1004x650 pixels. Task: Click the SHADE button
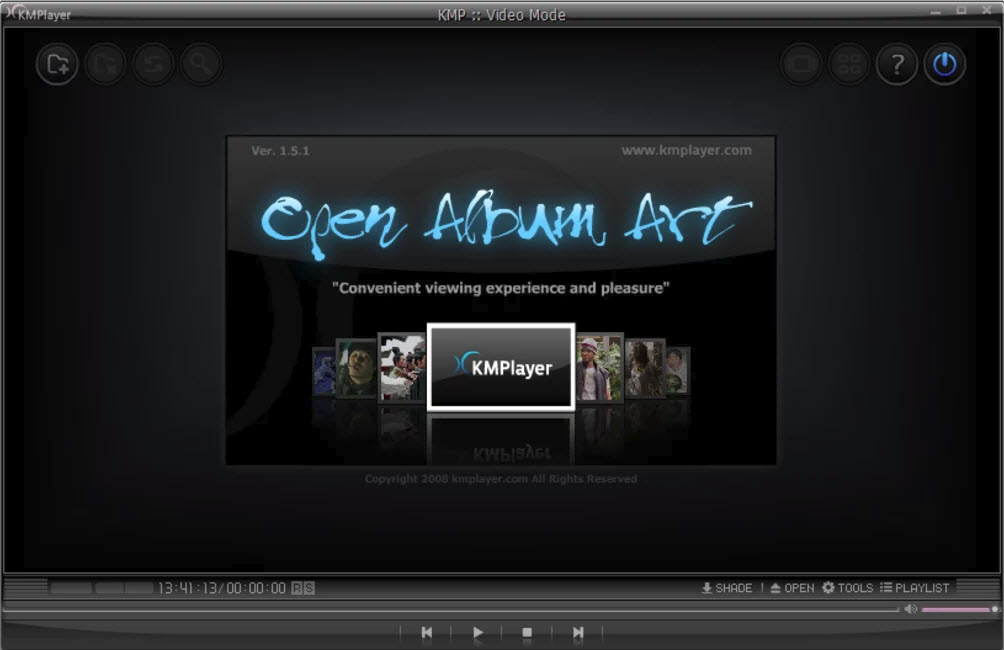coord(727,588)
